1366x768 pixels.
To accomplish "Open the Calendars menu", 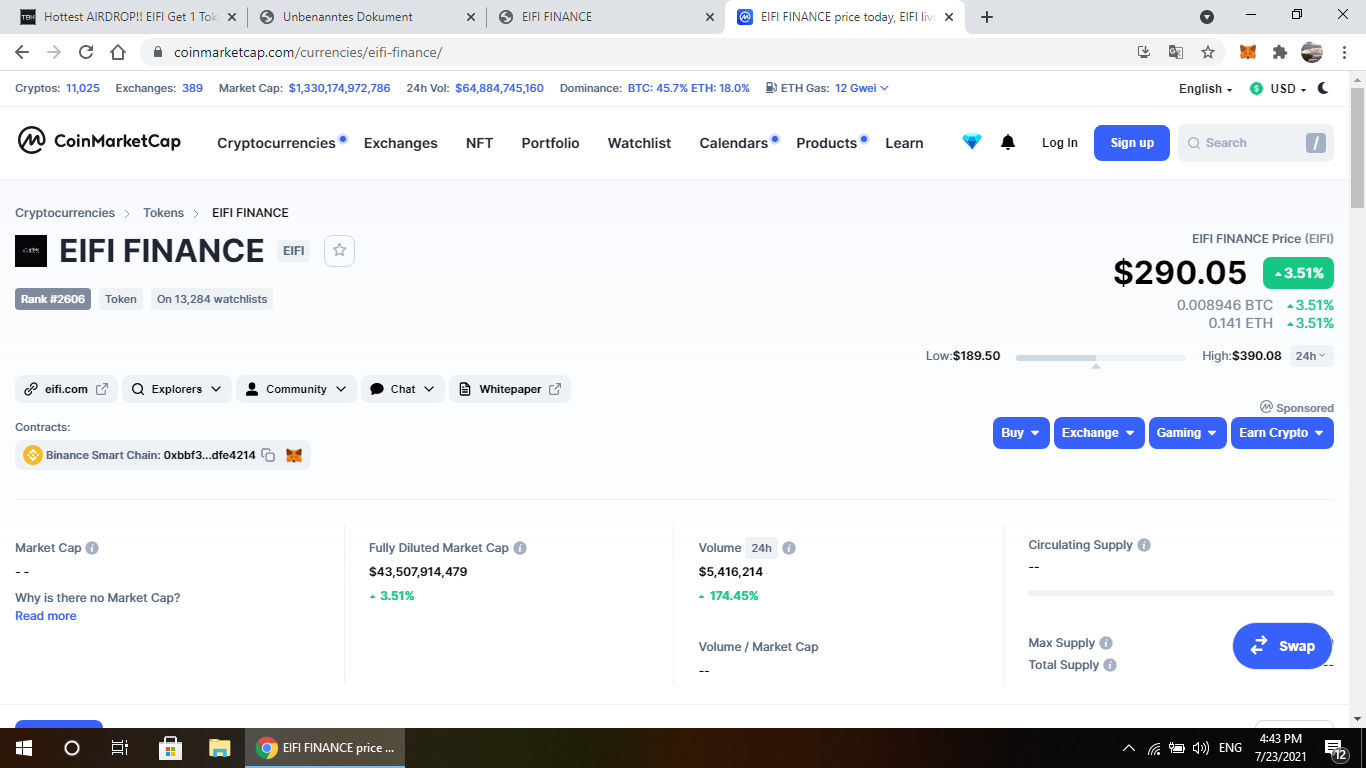I will 734,143.
